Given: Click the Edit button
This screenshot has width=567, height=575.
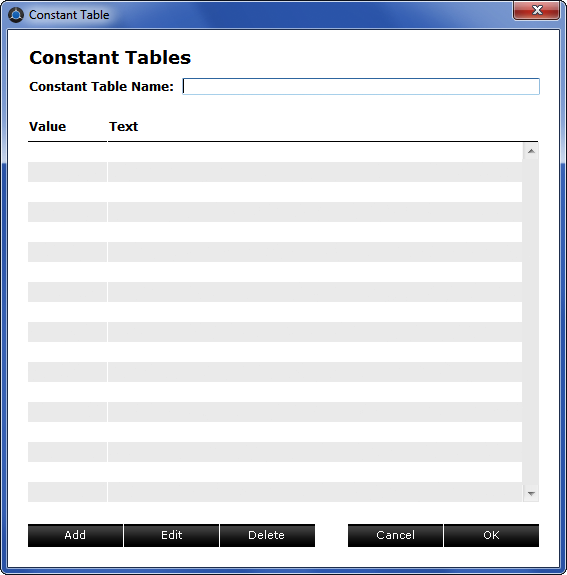Looking at the screenshot, I should pyautogui.click(x=171, y=535).
